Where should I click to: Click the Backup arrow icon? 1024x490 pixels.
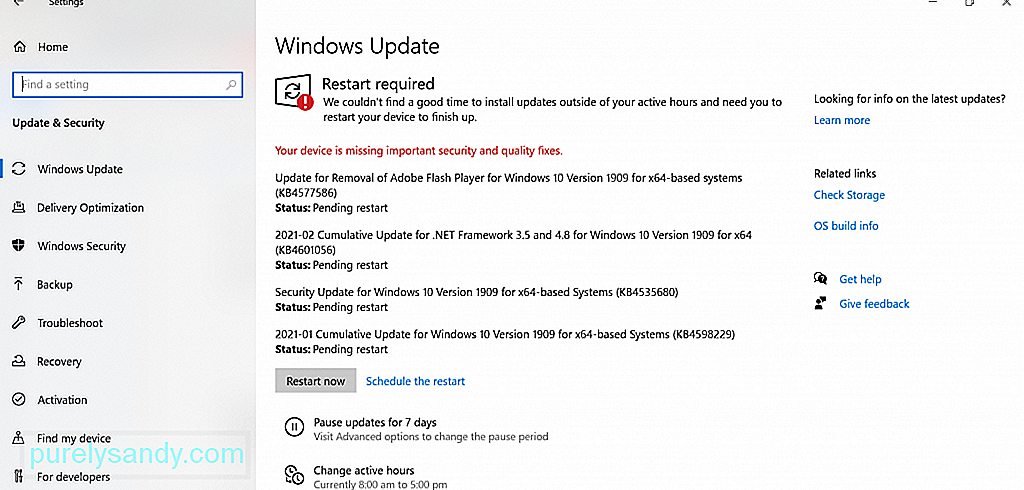tap(19, 285)
